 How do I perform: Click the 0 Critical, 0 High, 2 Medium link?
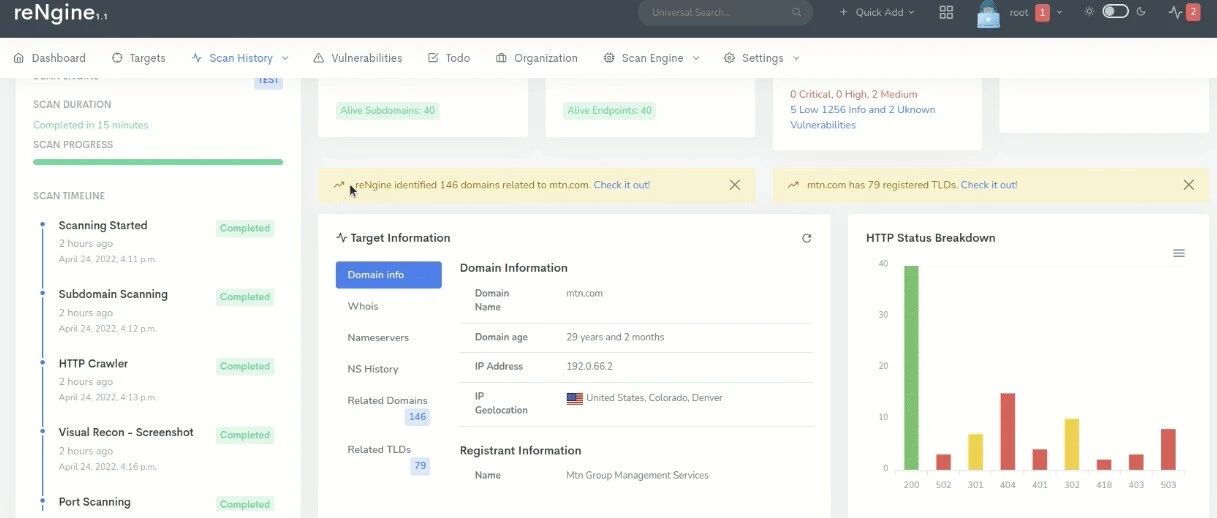tap(854, 94)
